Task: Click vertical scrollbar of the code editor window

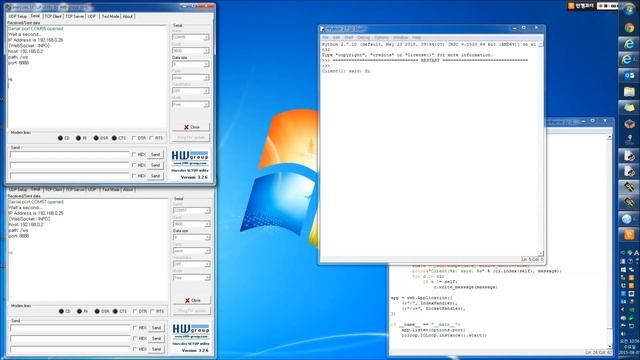Action: [610, 242]
